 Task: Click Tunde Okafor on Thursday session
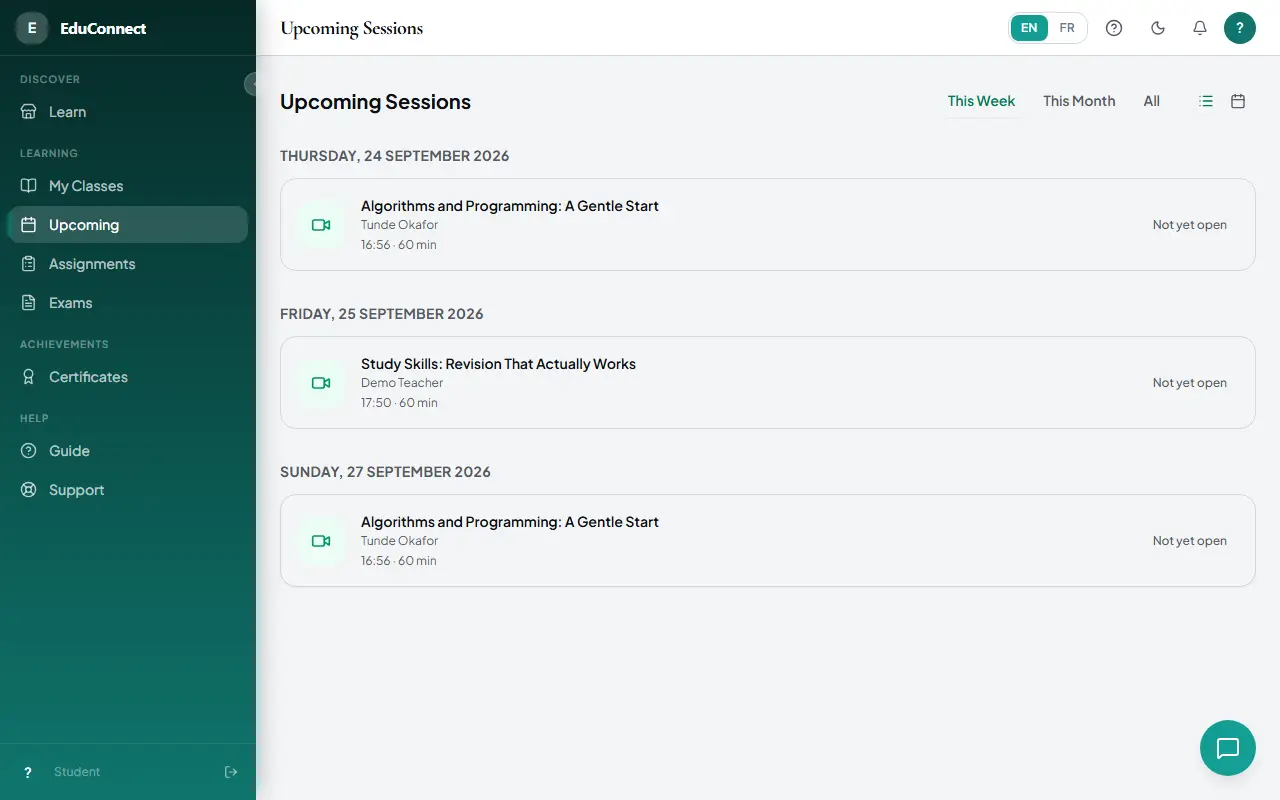(x=400, y=225)
